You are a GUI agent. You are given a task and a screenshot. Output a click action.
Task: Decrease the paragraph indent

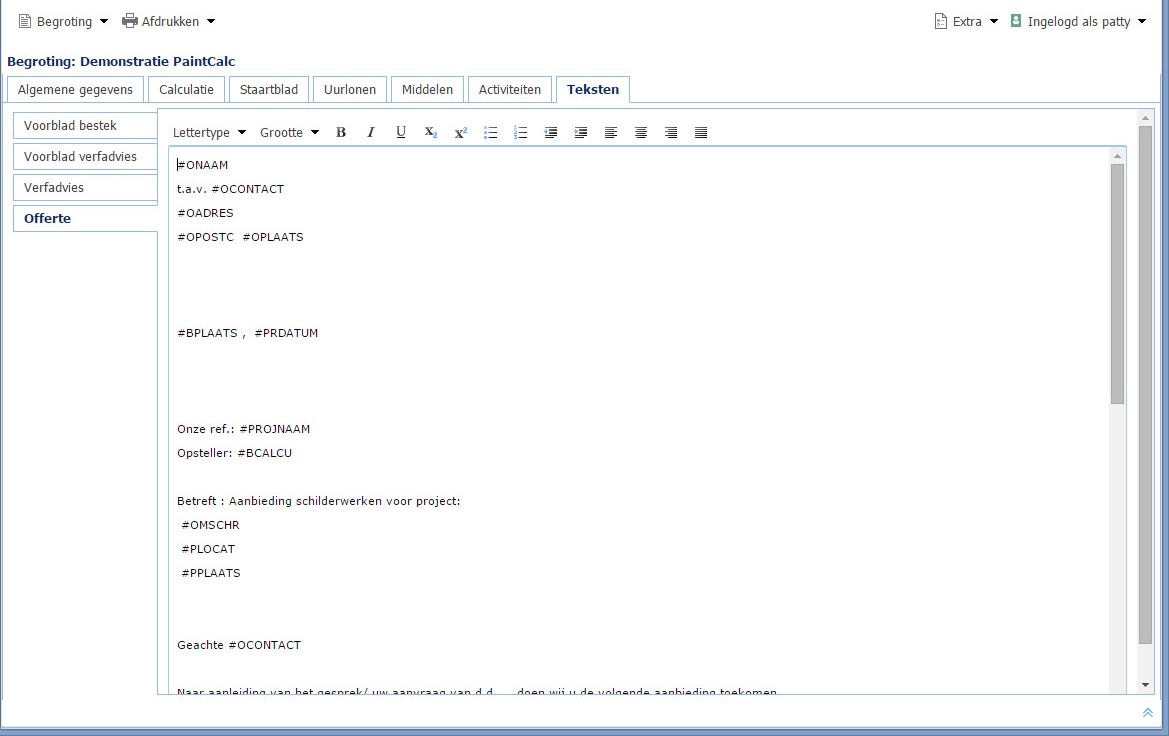click(551, 132)
